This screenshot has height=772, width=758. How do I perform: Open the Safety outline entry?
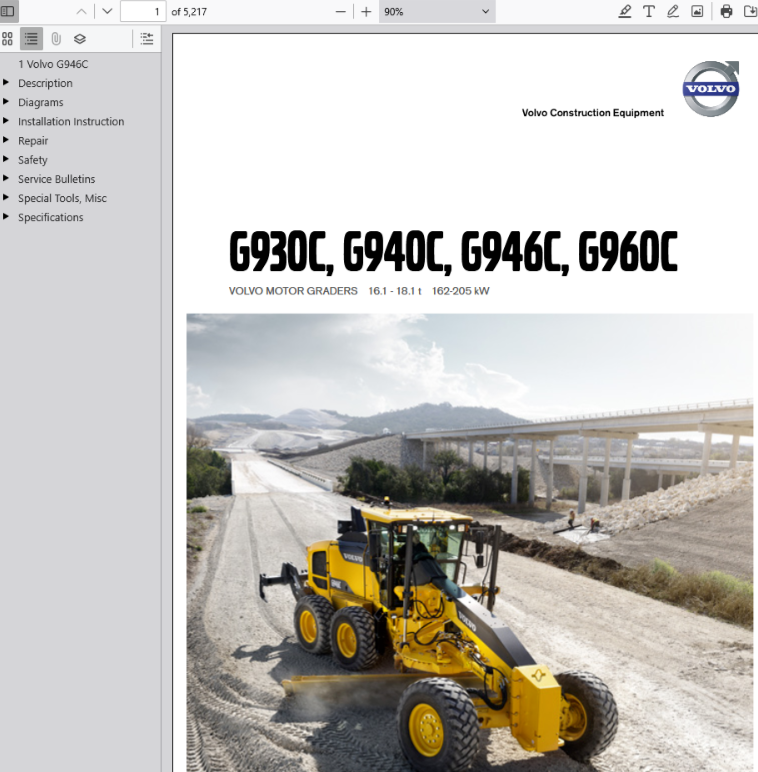pyautogui.click(x=33, y=160)
